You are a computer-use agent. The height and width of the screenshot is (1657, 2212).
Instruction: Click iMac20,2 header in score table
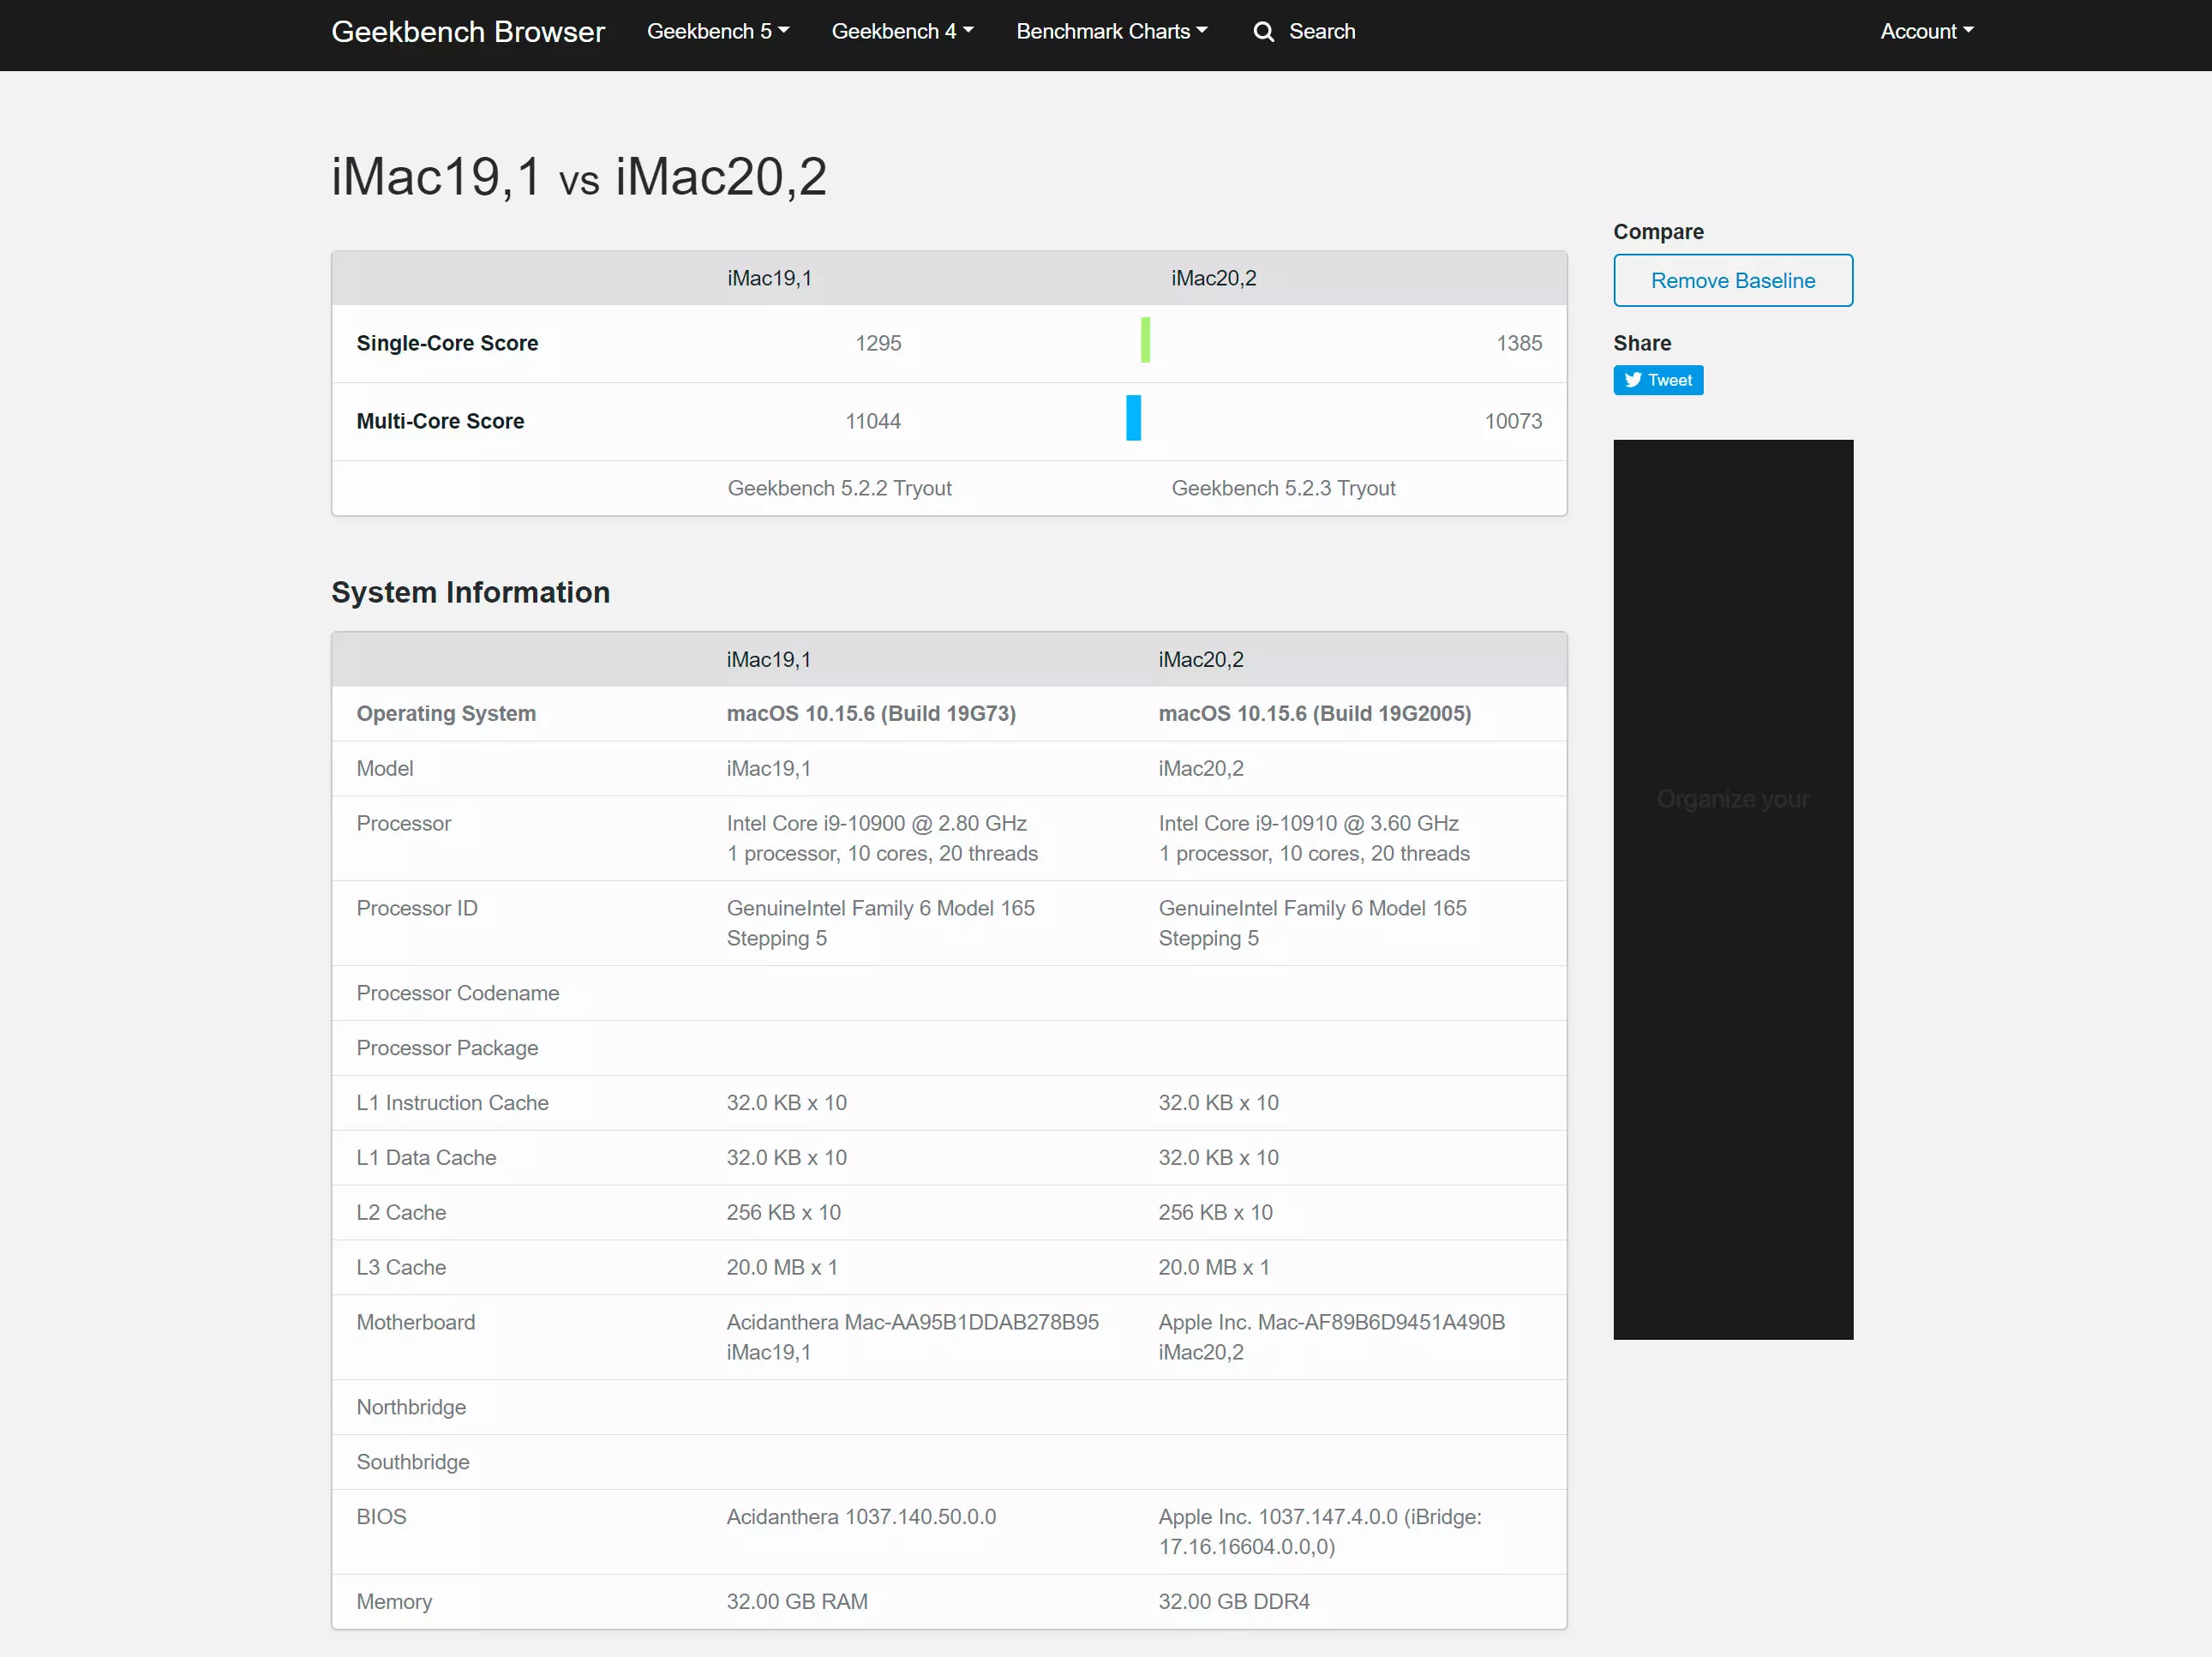click(x=1213, y=278)
